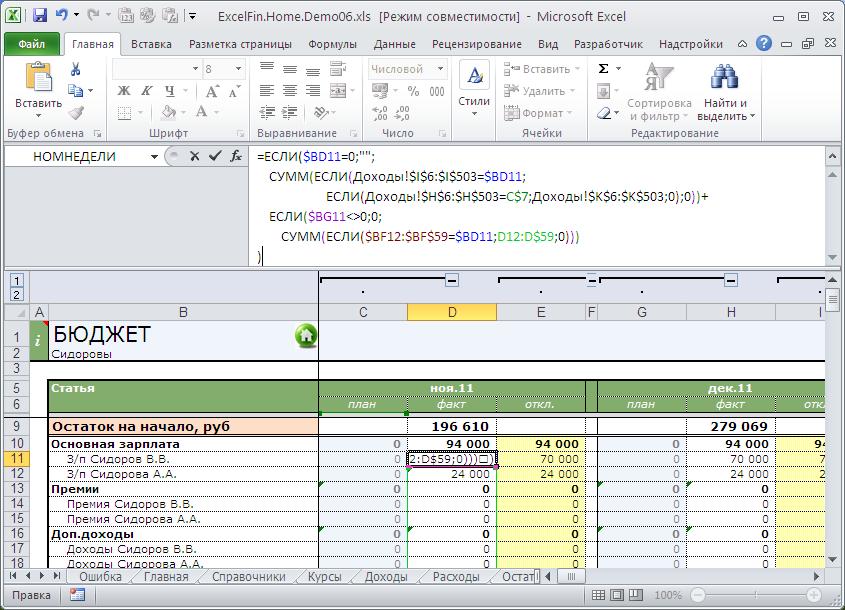Click outline level 2 button
This screenshot has width=845, height=610.
(x=17, y=295)
